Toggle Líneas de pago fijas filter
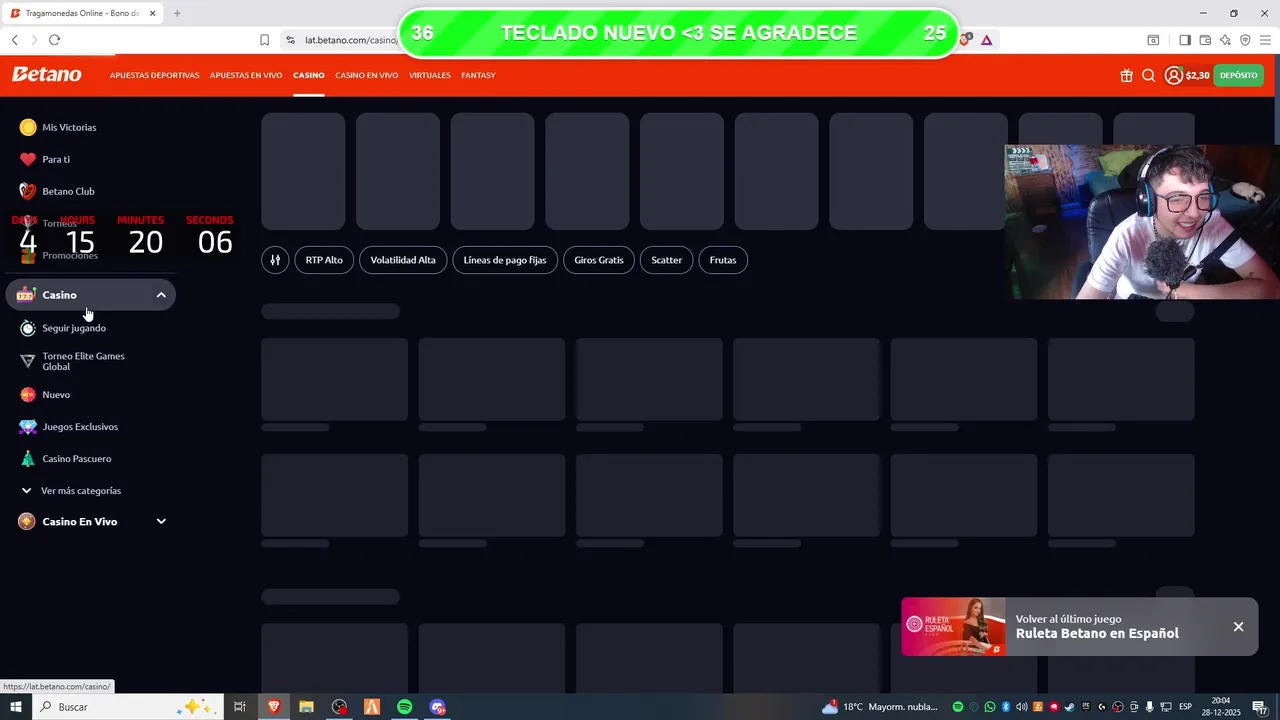Screen dimensions: 1280x720 coord(505,260)
